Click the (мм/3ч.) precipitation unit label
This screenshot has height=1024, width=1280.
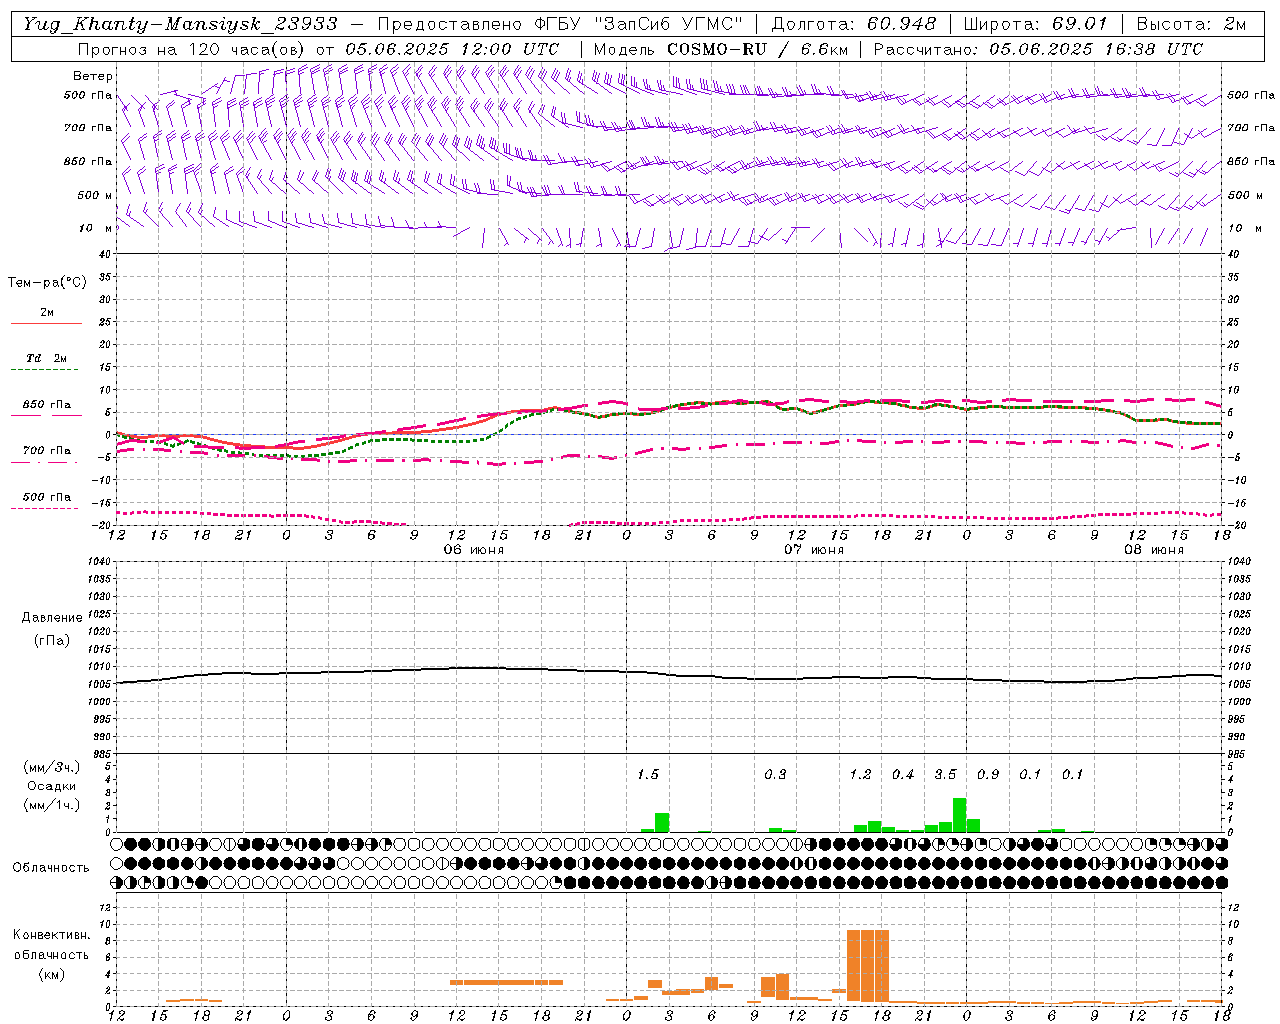(52, 768)
